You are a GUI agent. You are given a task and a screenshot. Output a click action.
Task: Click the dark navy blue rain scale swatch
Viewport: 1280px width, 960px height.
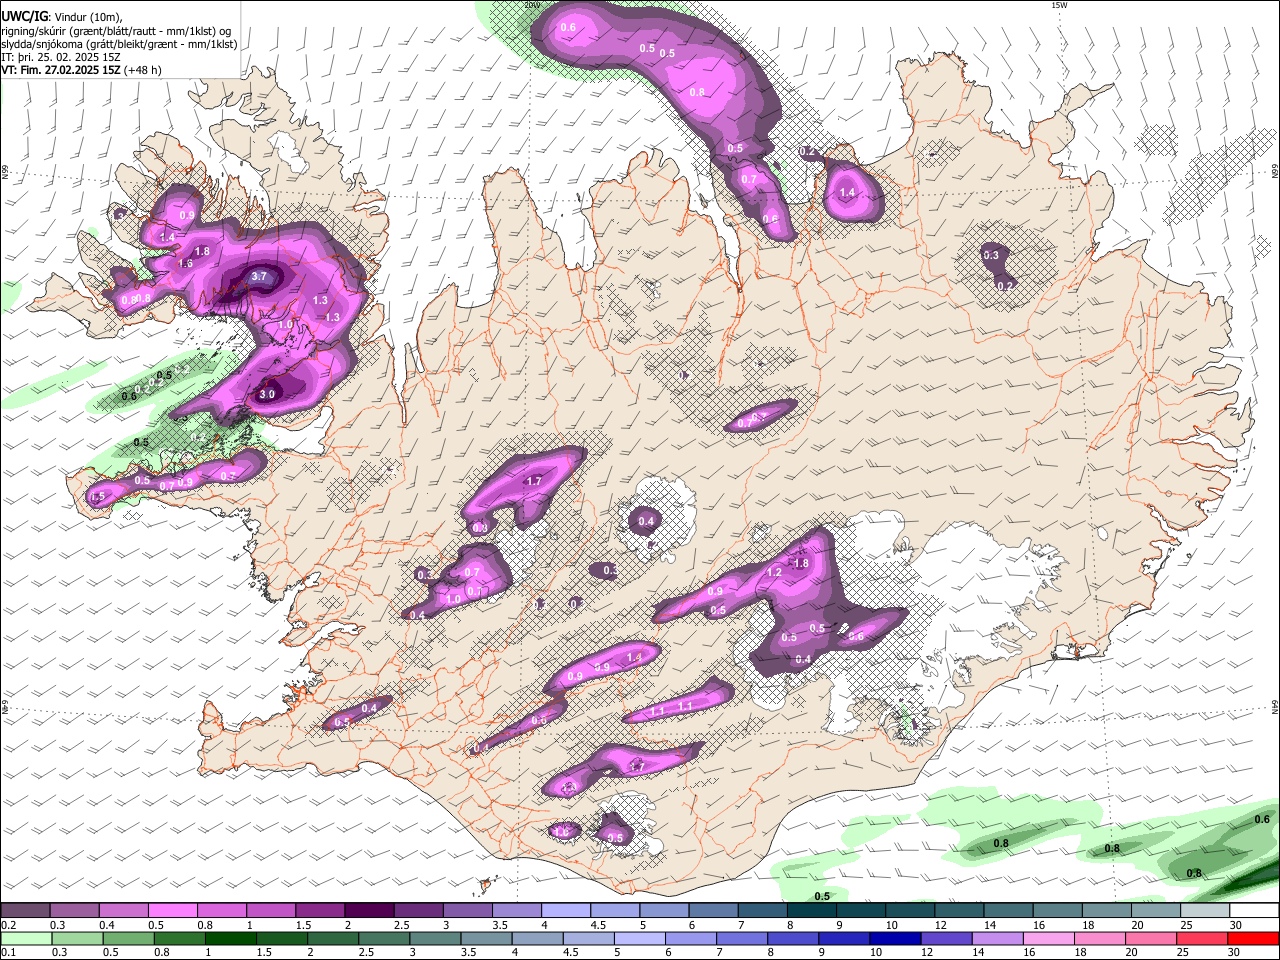click(x=895, y=938)
